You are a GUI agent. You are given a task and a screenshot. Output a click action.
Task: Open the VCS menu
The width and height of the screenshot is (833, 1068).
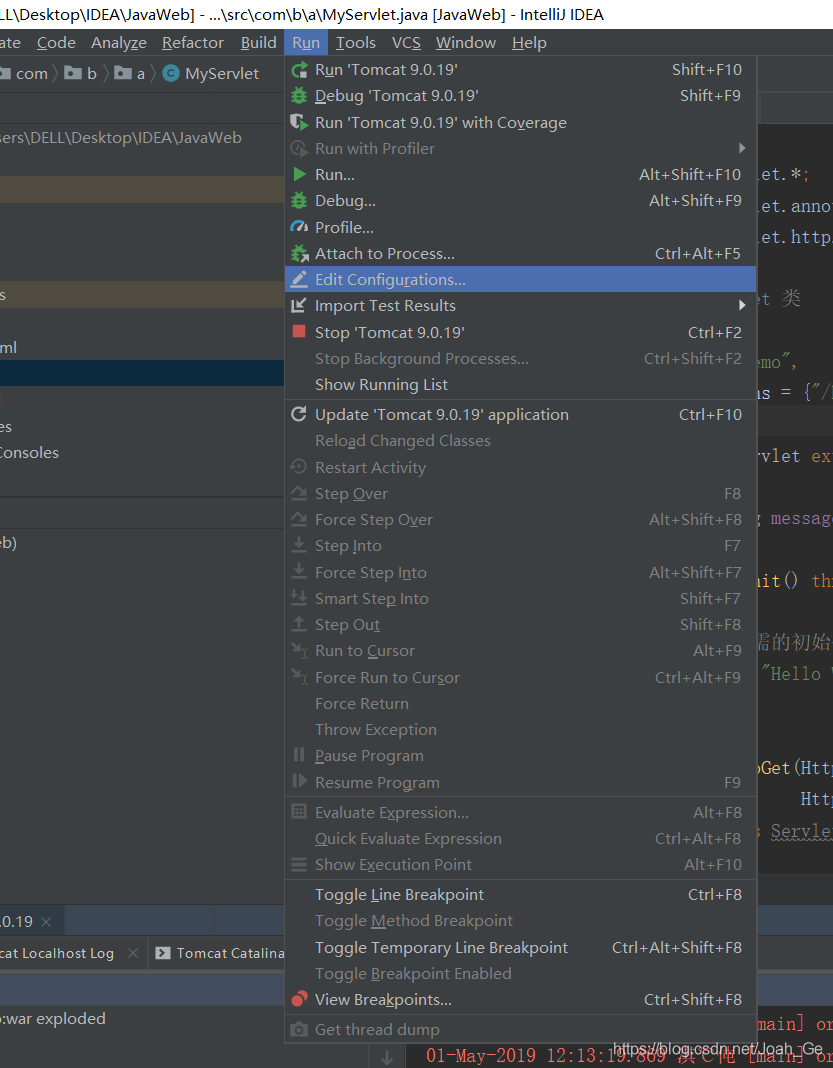tap(406, 43)
